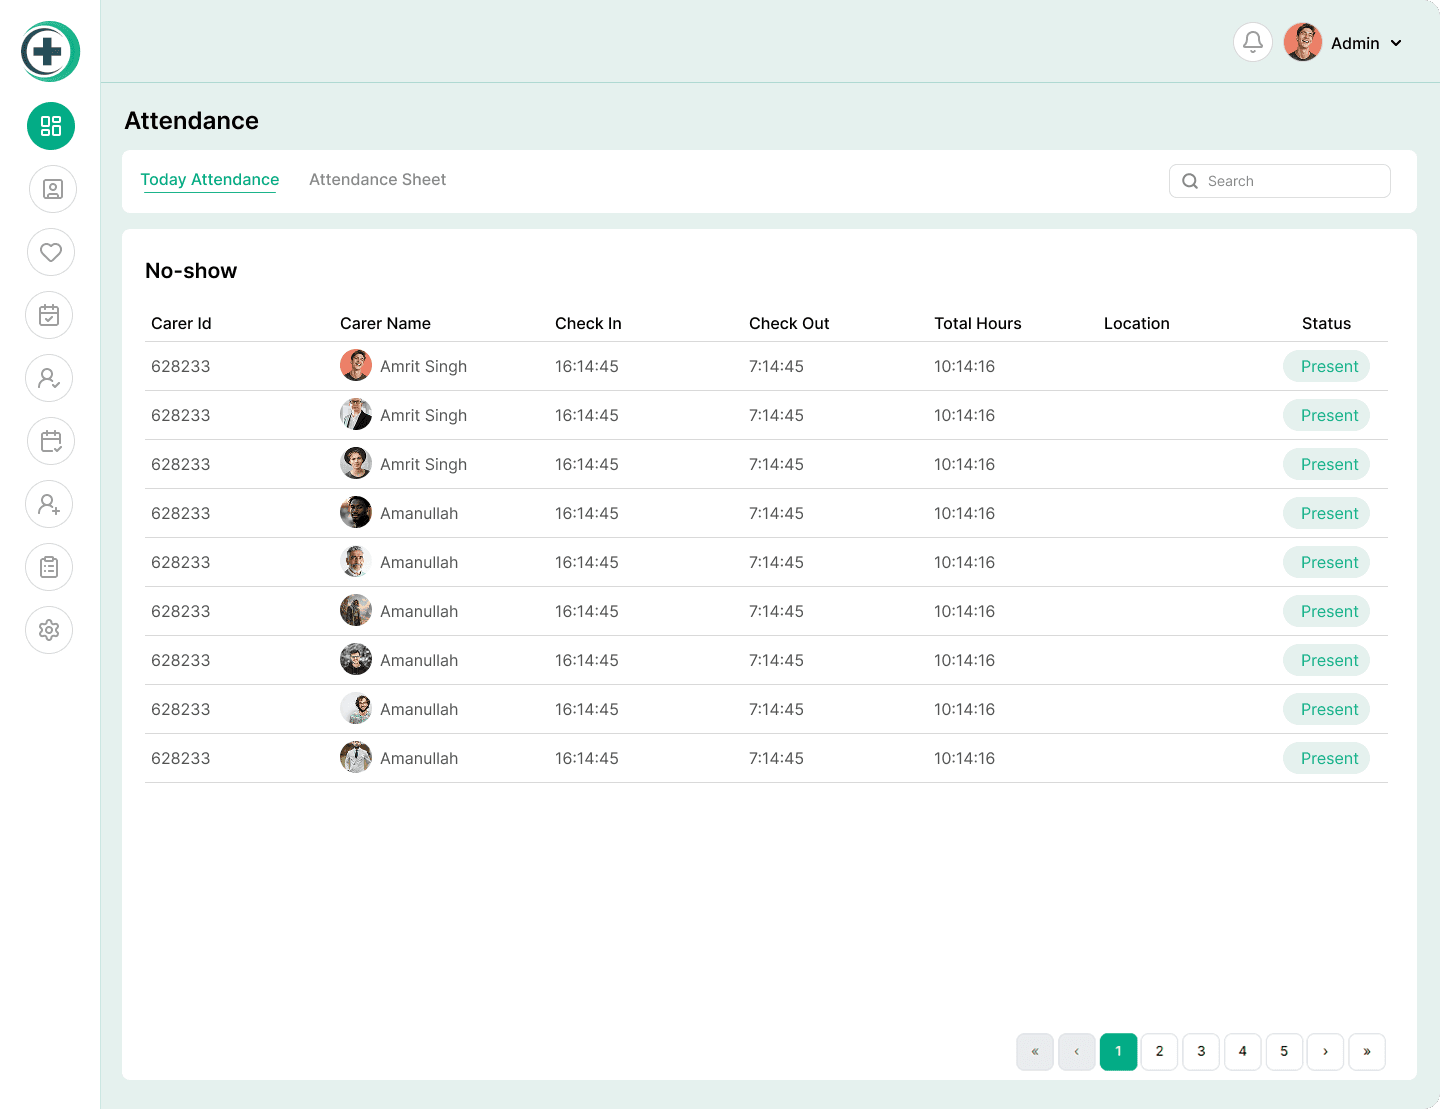Click the Location column header
The width and height of the screenshot is (1440, 1109).
1137,323
